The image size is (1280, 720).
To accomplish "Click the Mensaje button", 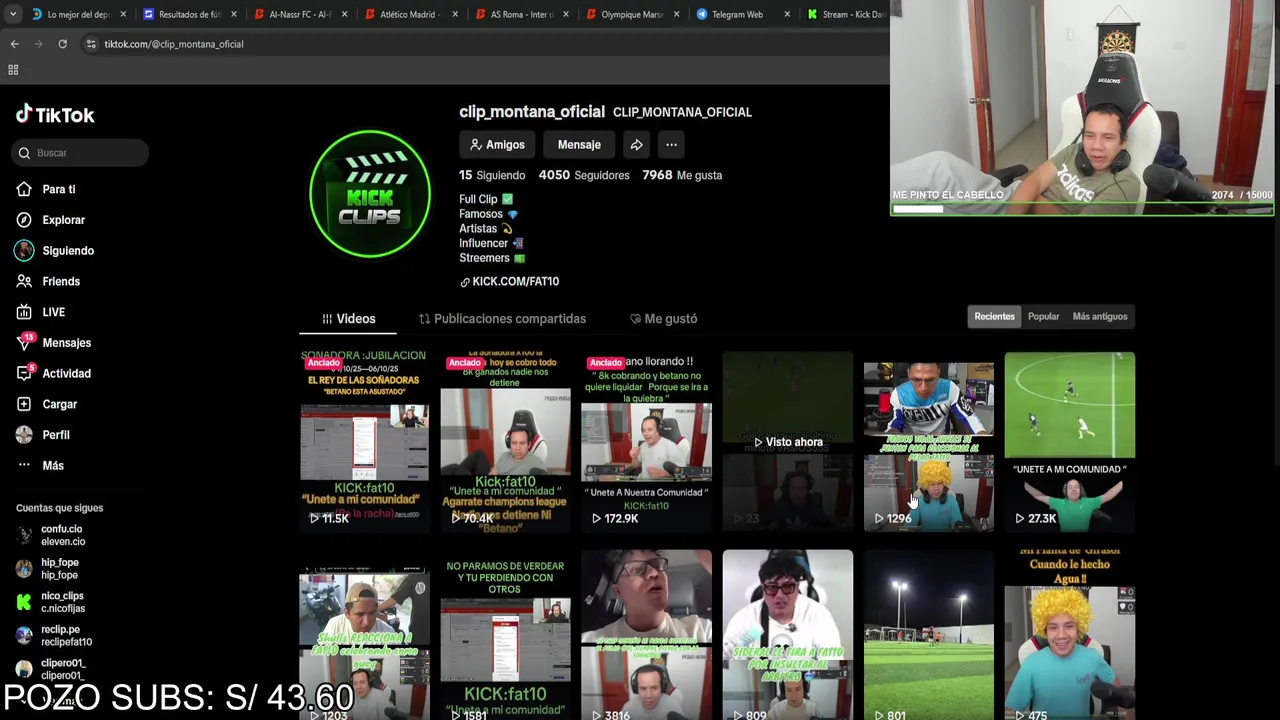I will click(x=579, y=145).
